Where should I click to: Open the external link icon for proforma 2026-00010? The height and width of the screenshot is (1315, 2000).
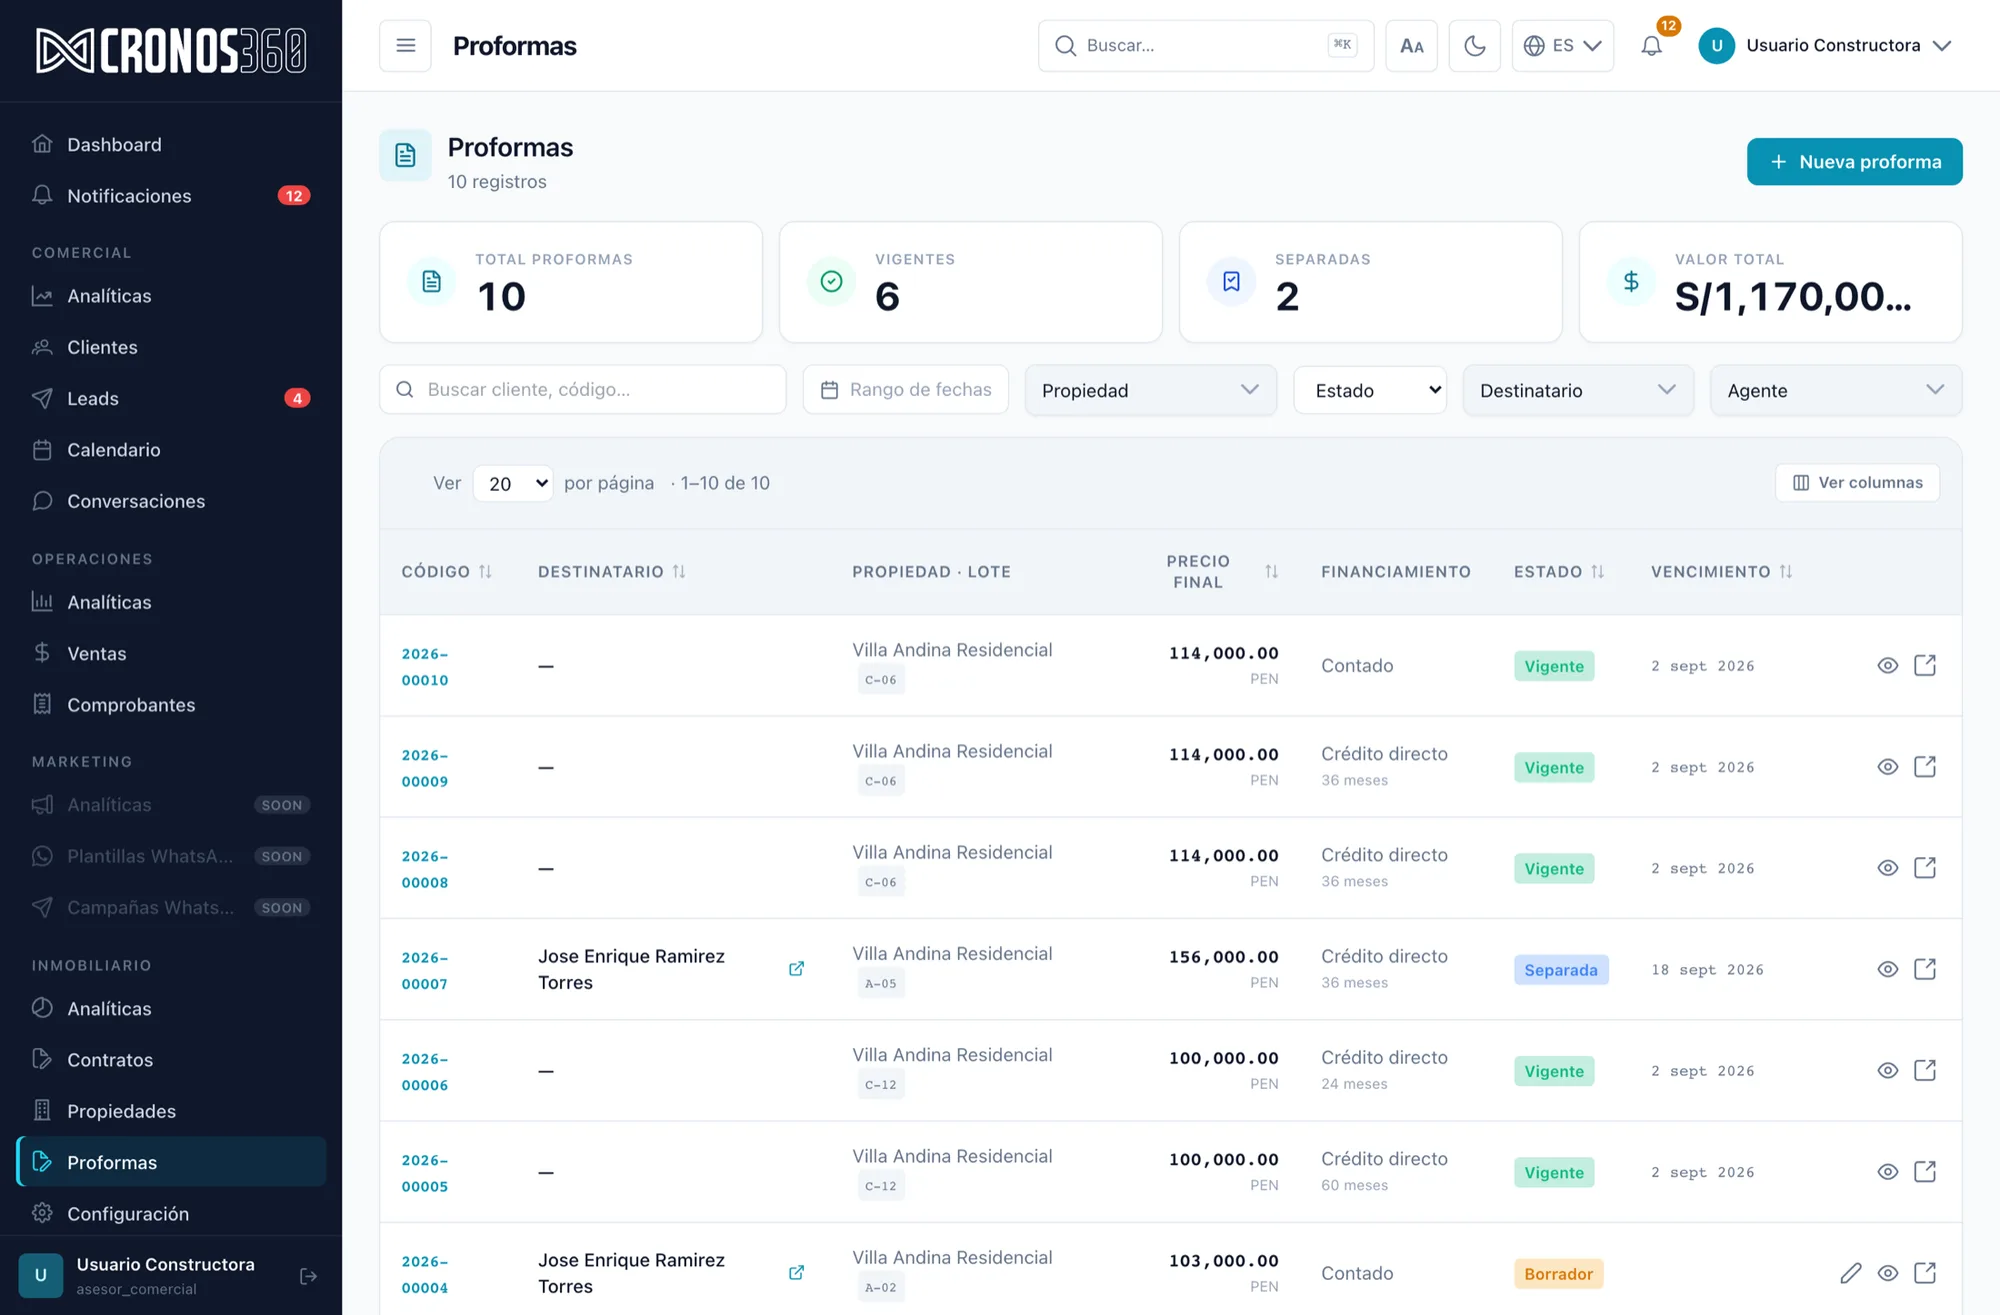[x=1925, y=666]
